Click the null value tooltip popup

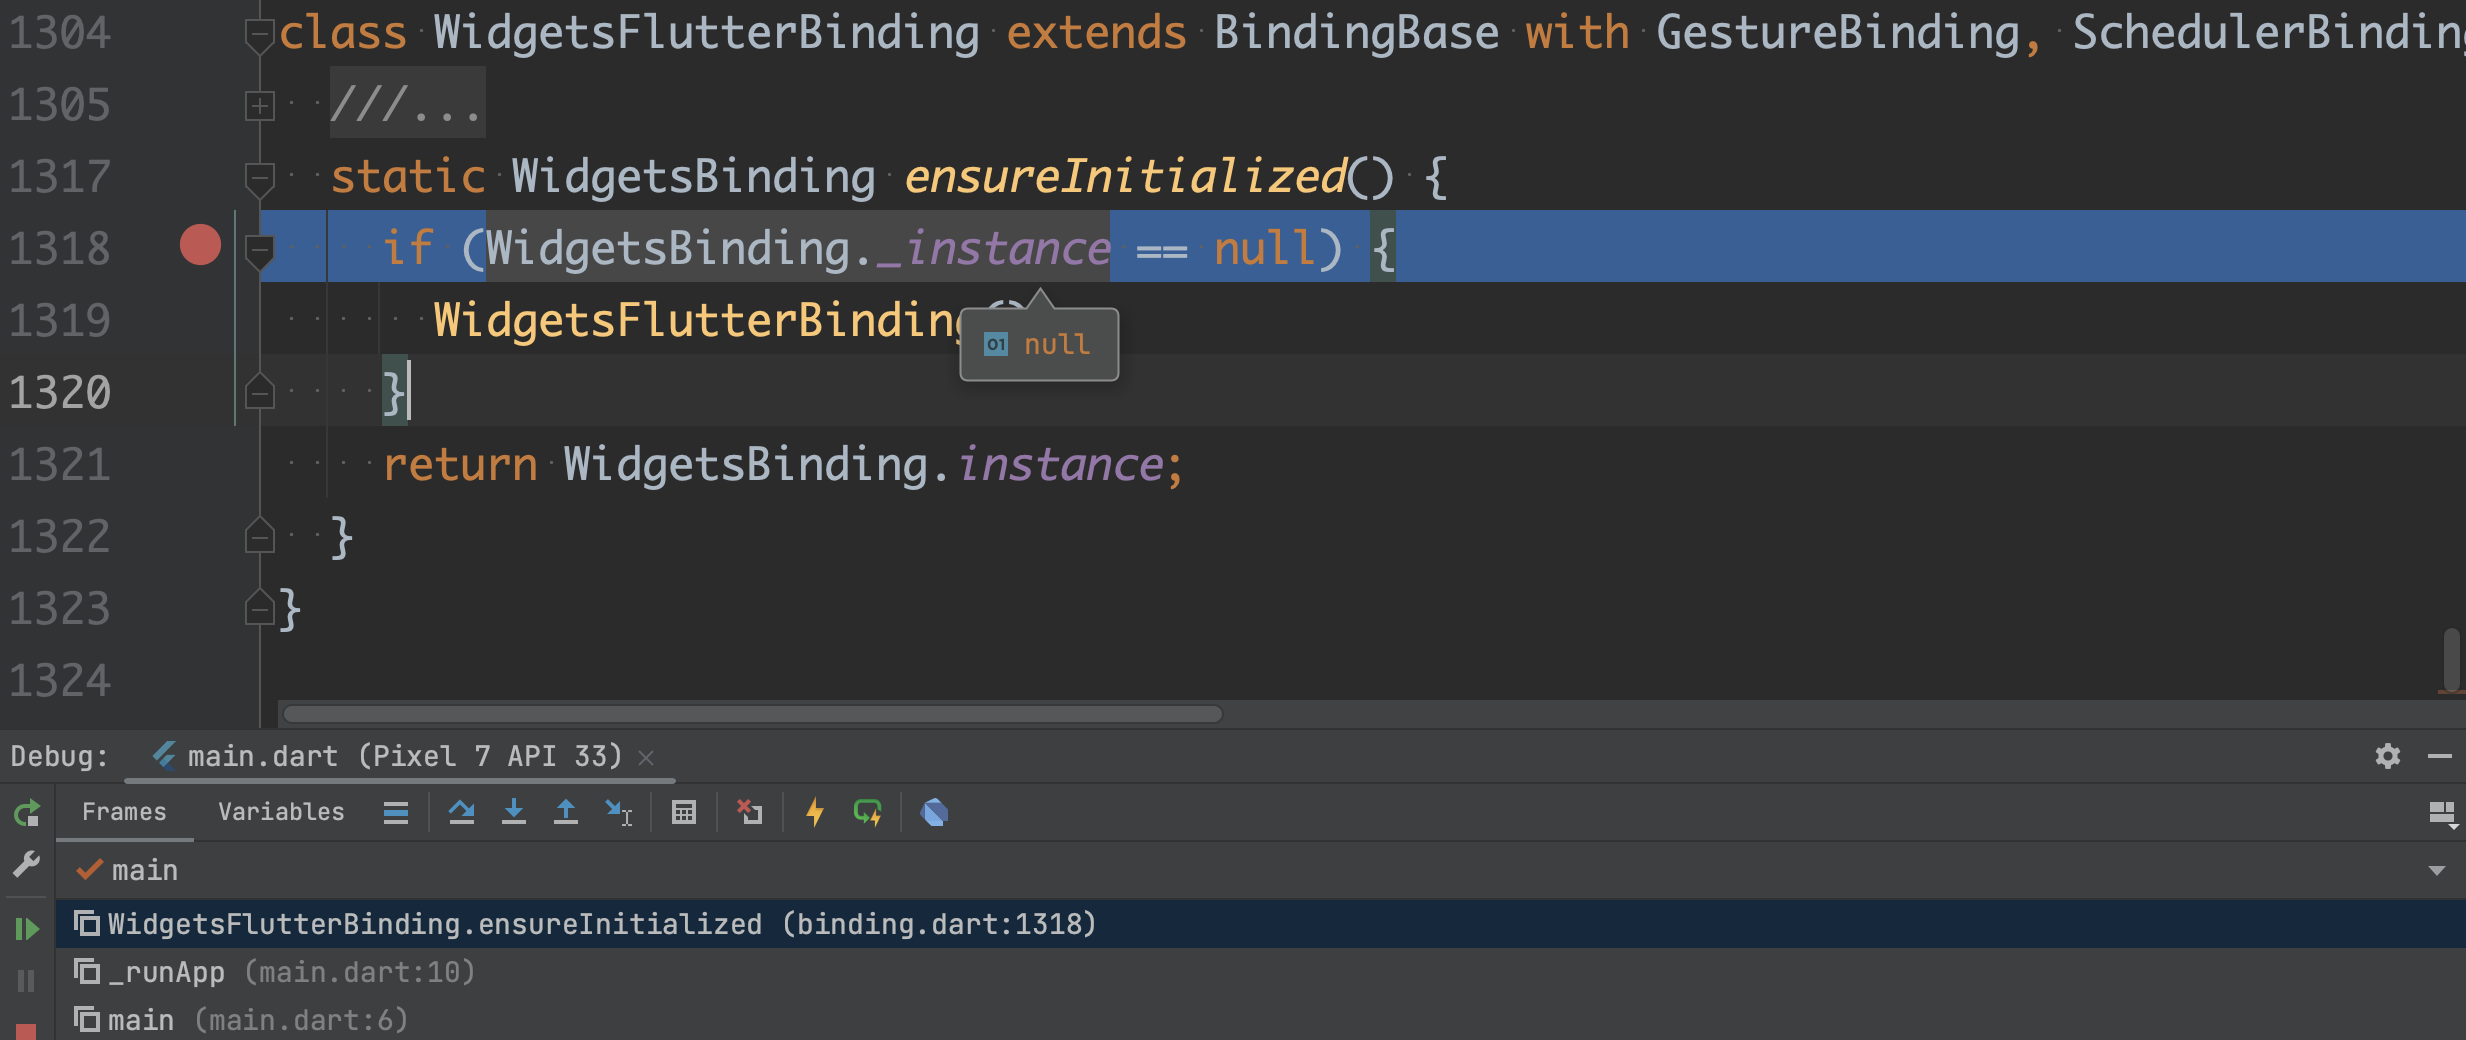1039,345
